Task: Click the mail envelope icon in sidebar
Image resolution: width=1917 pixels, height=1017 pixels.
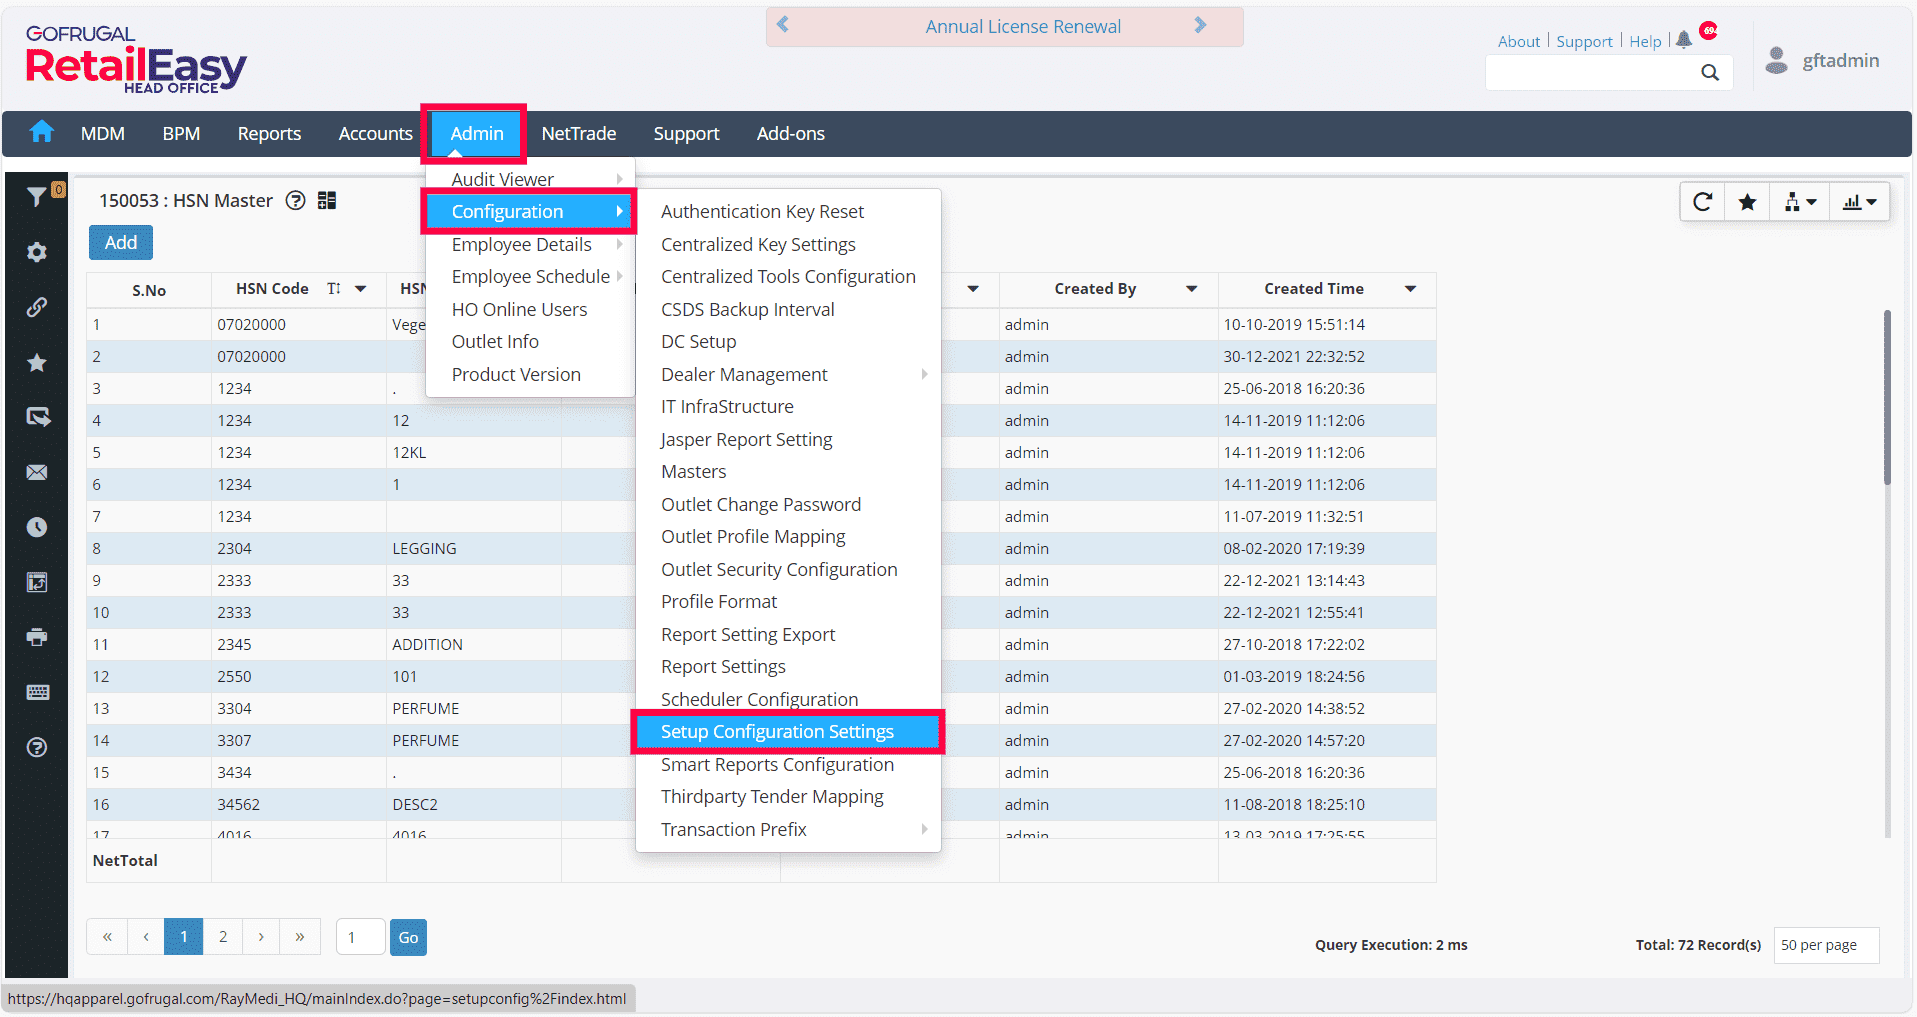Action: pos(37,472)
